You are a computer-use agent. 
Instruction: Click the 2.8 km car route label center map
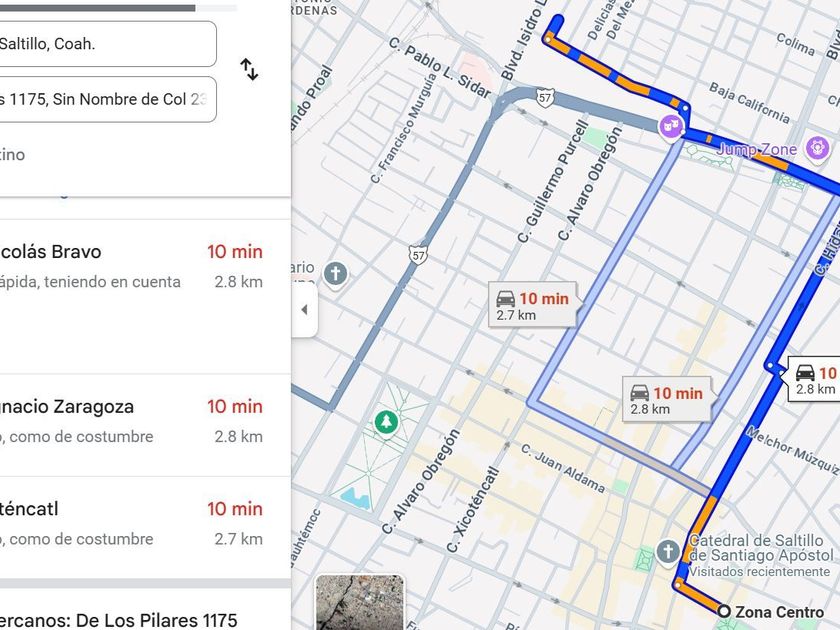coord(667,400)
